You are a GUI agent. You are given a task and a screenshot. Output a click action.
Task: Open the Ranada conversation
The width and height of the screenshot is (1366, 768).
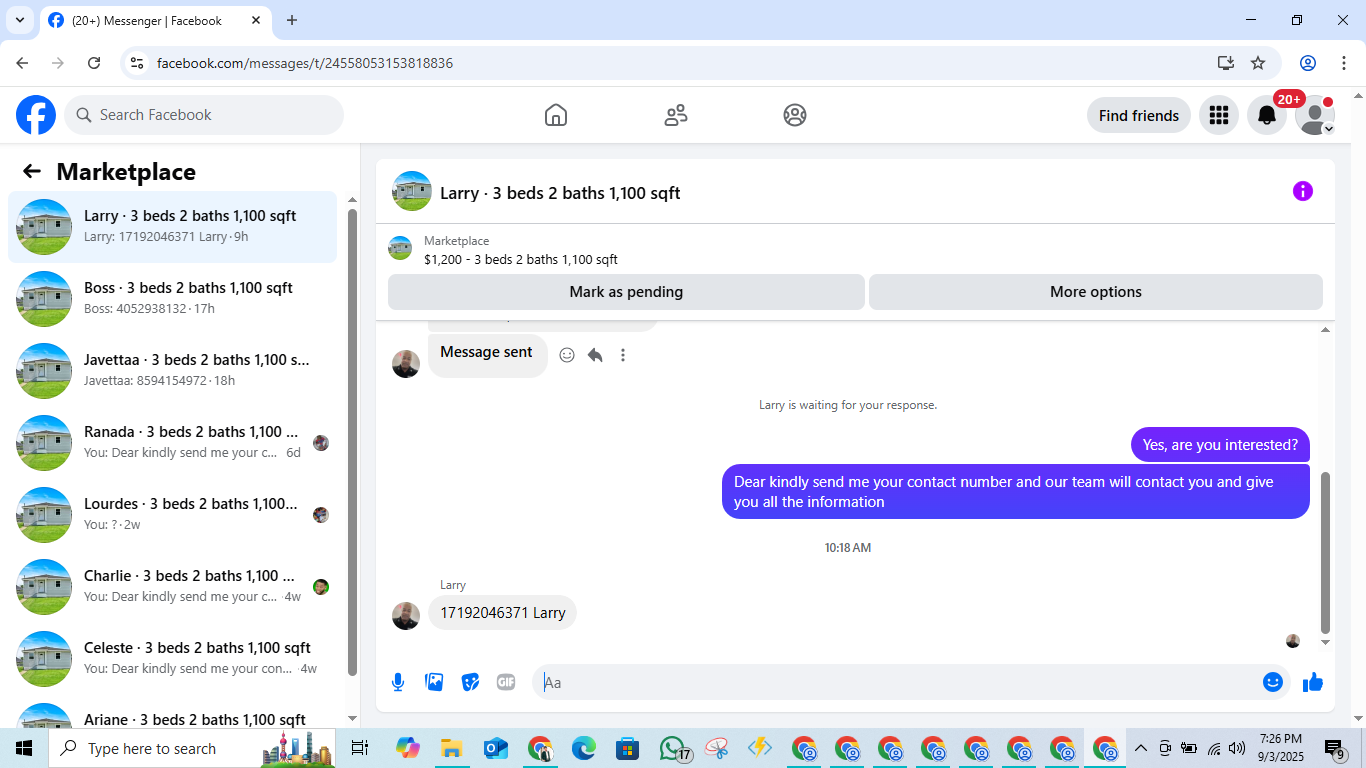173,443
